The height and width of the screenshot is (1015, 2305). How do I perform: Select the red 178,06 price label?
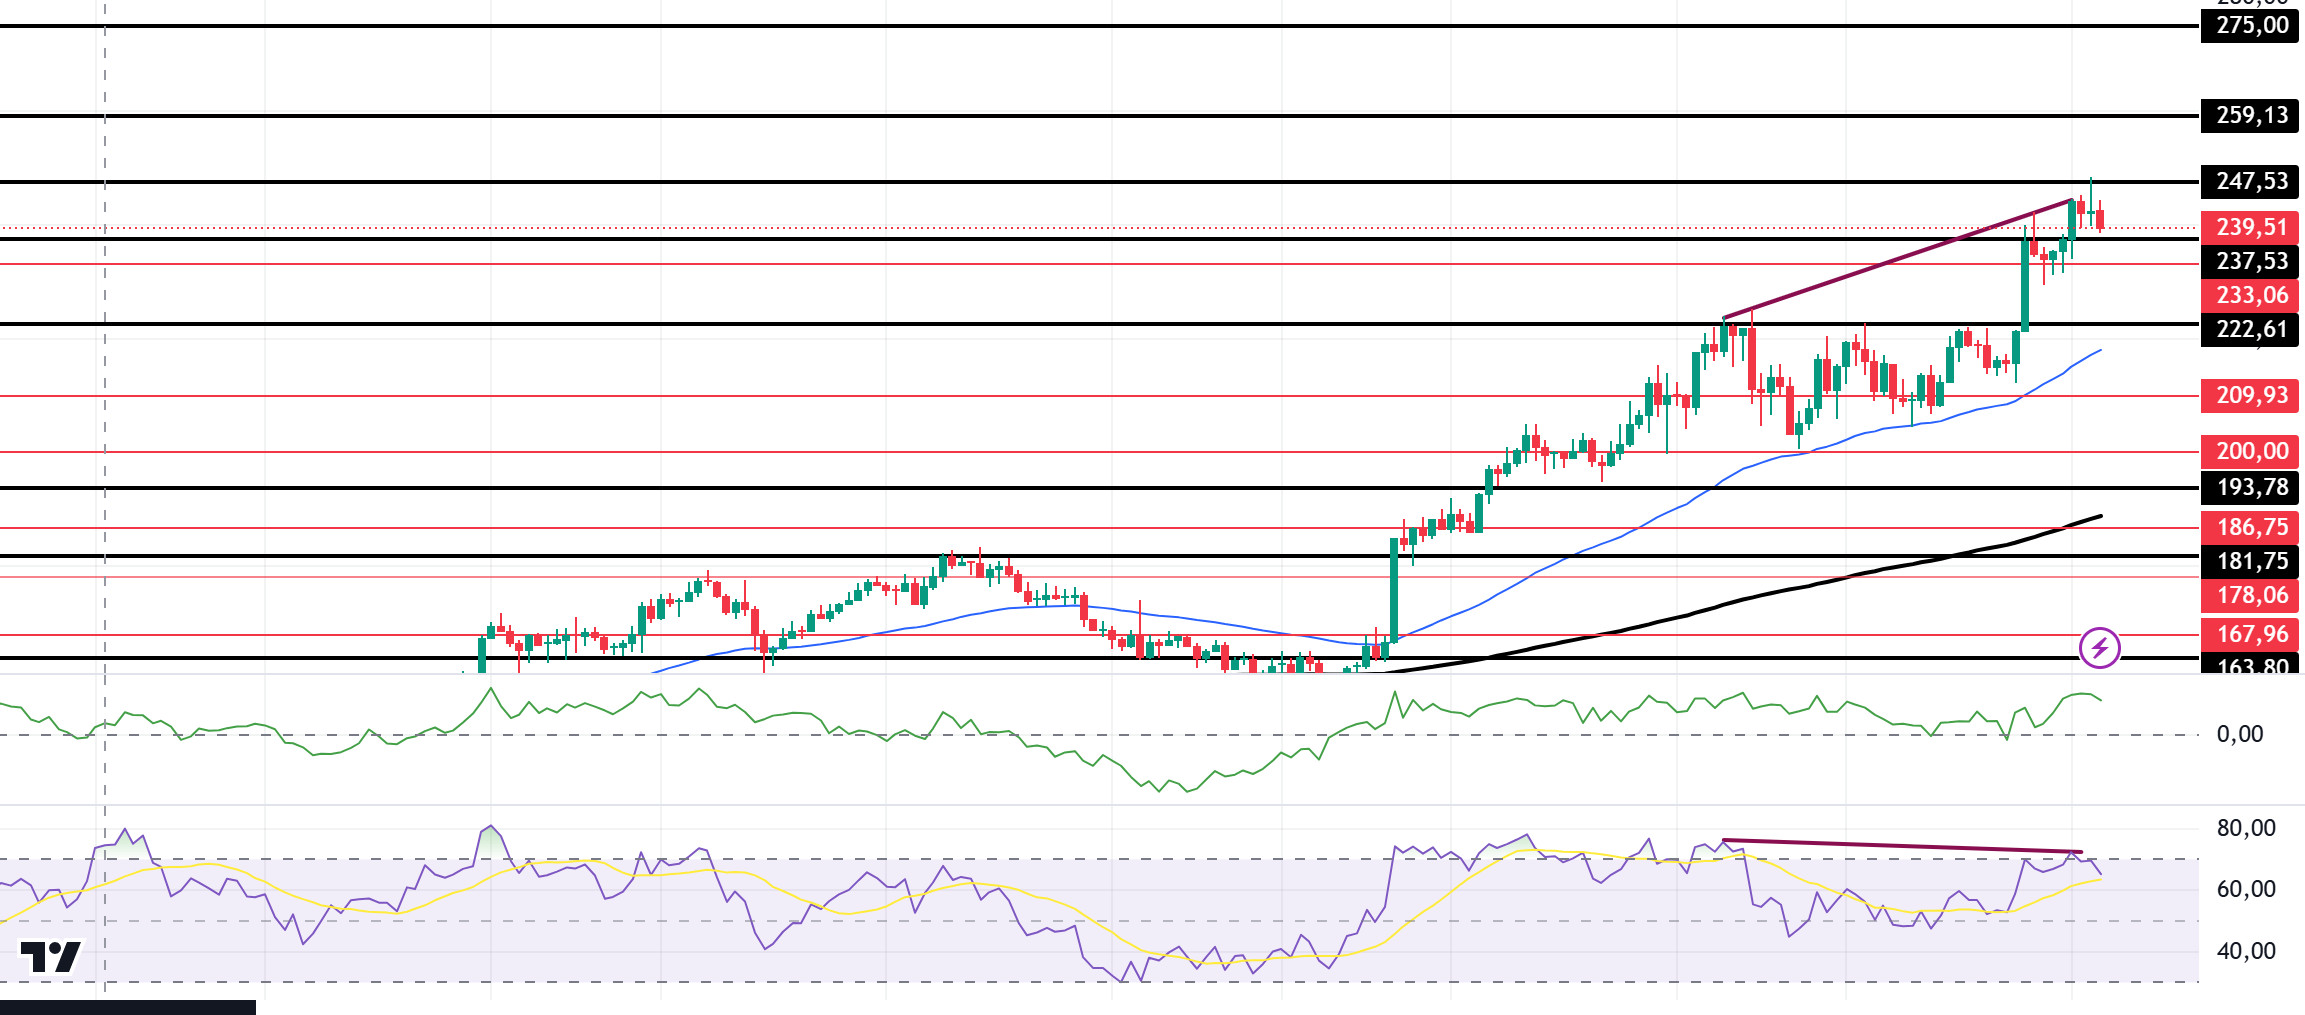tap(2250, 596)
